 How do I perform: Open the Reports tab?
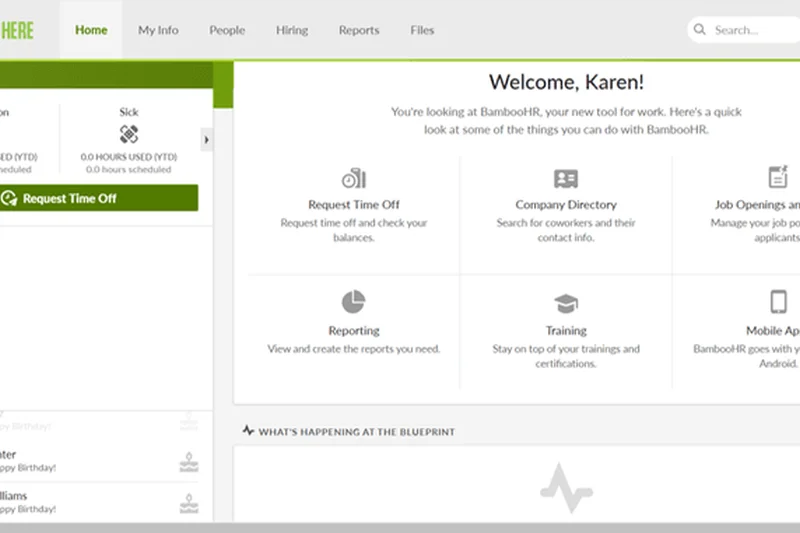(x=359, y=30)
